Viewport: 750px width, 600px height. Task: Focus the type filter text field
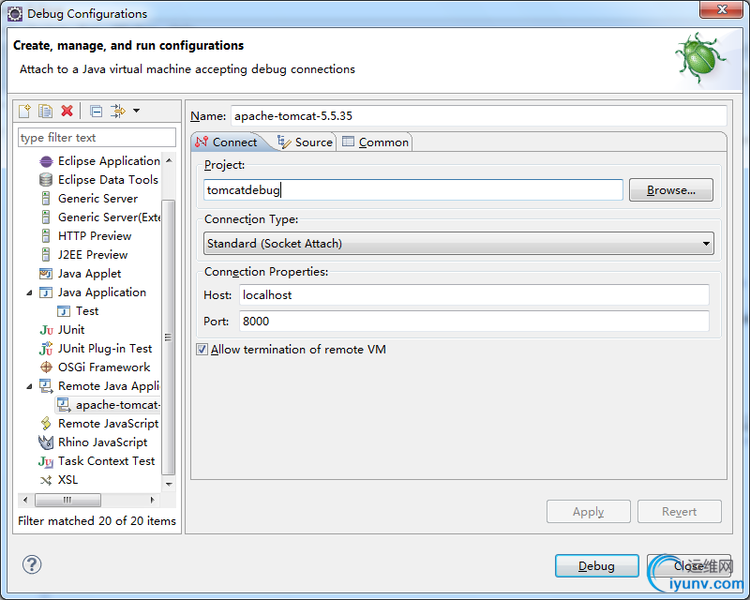[97, 138]
